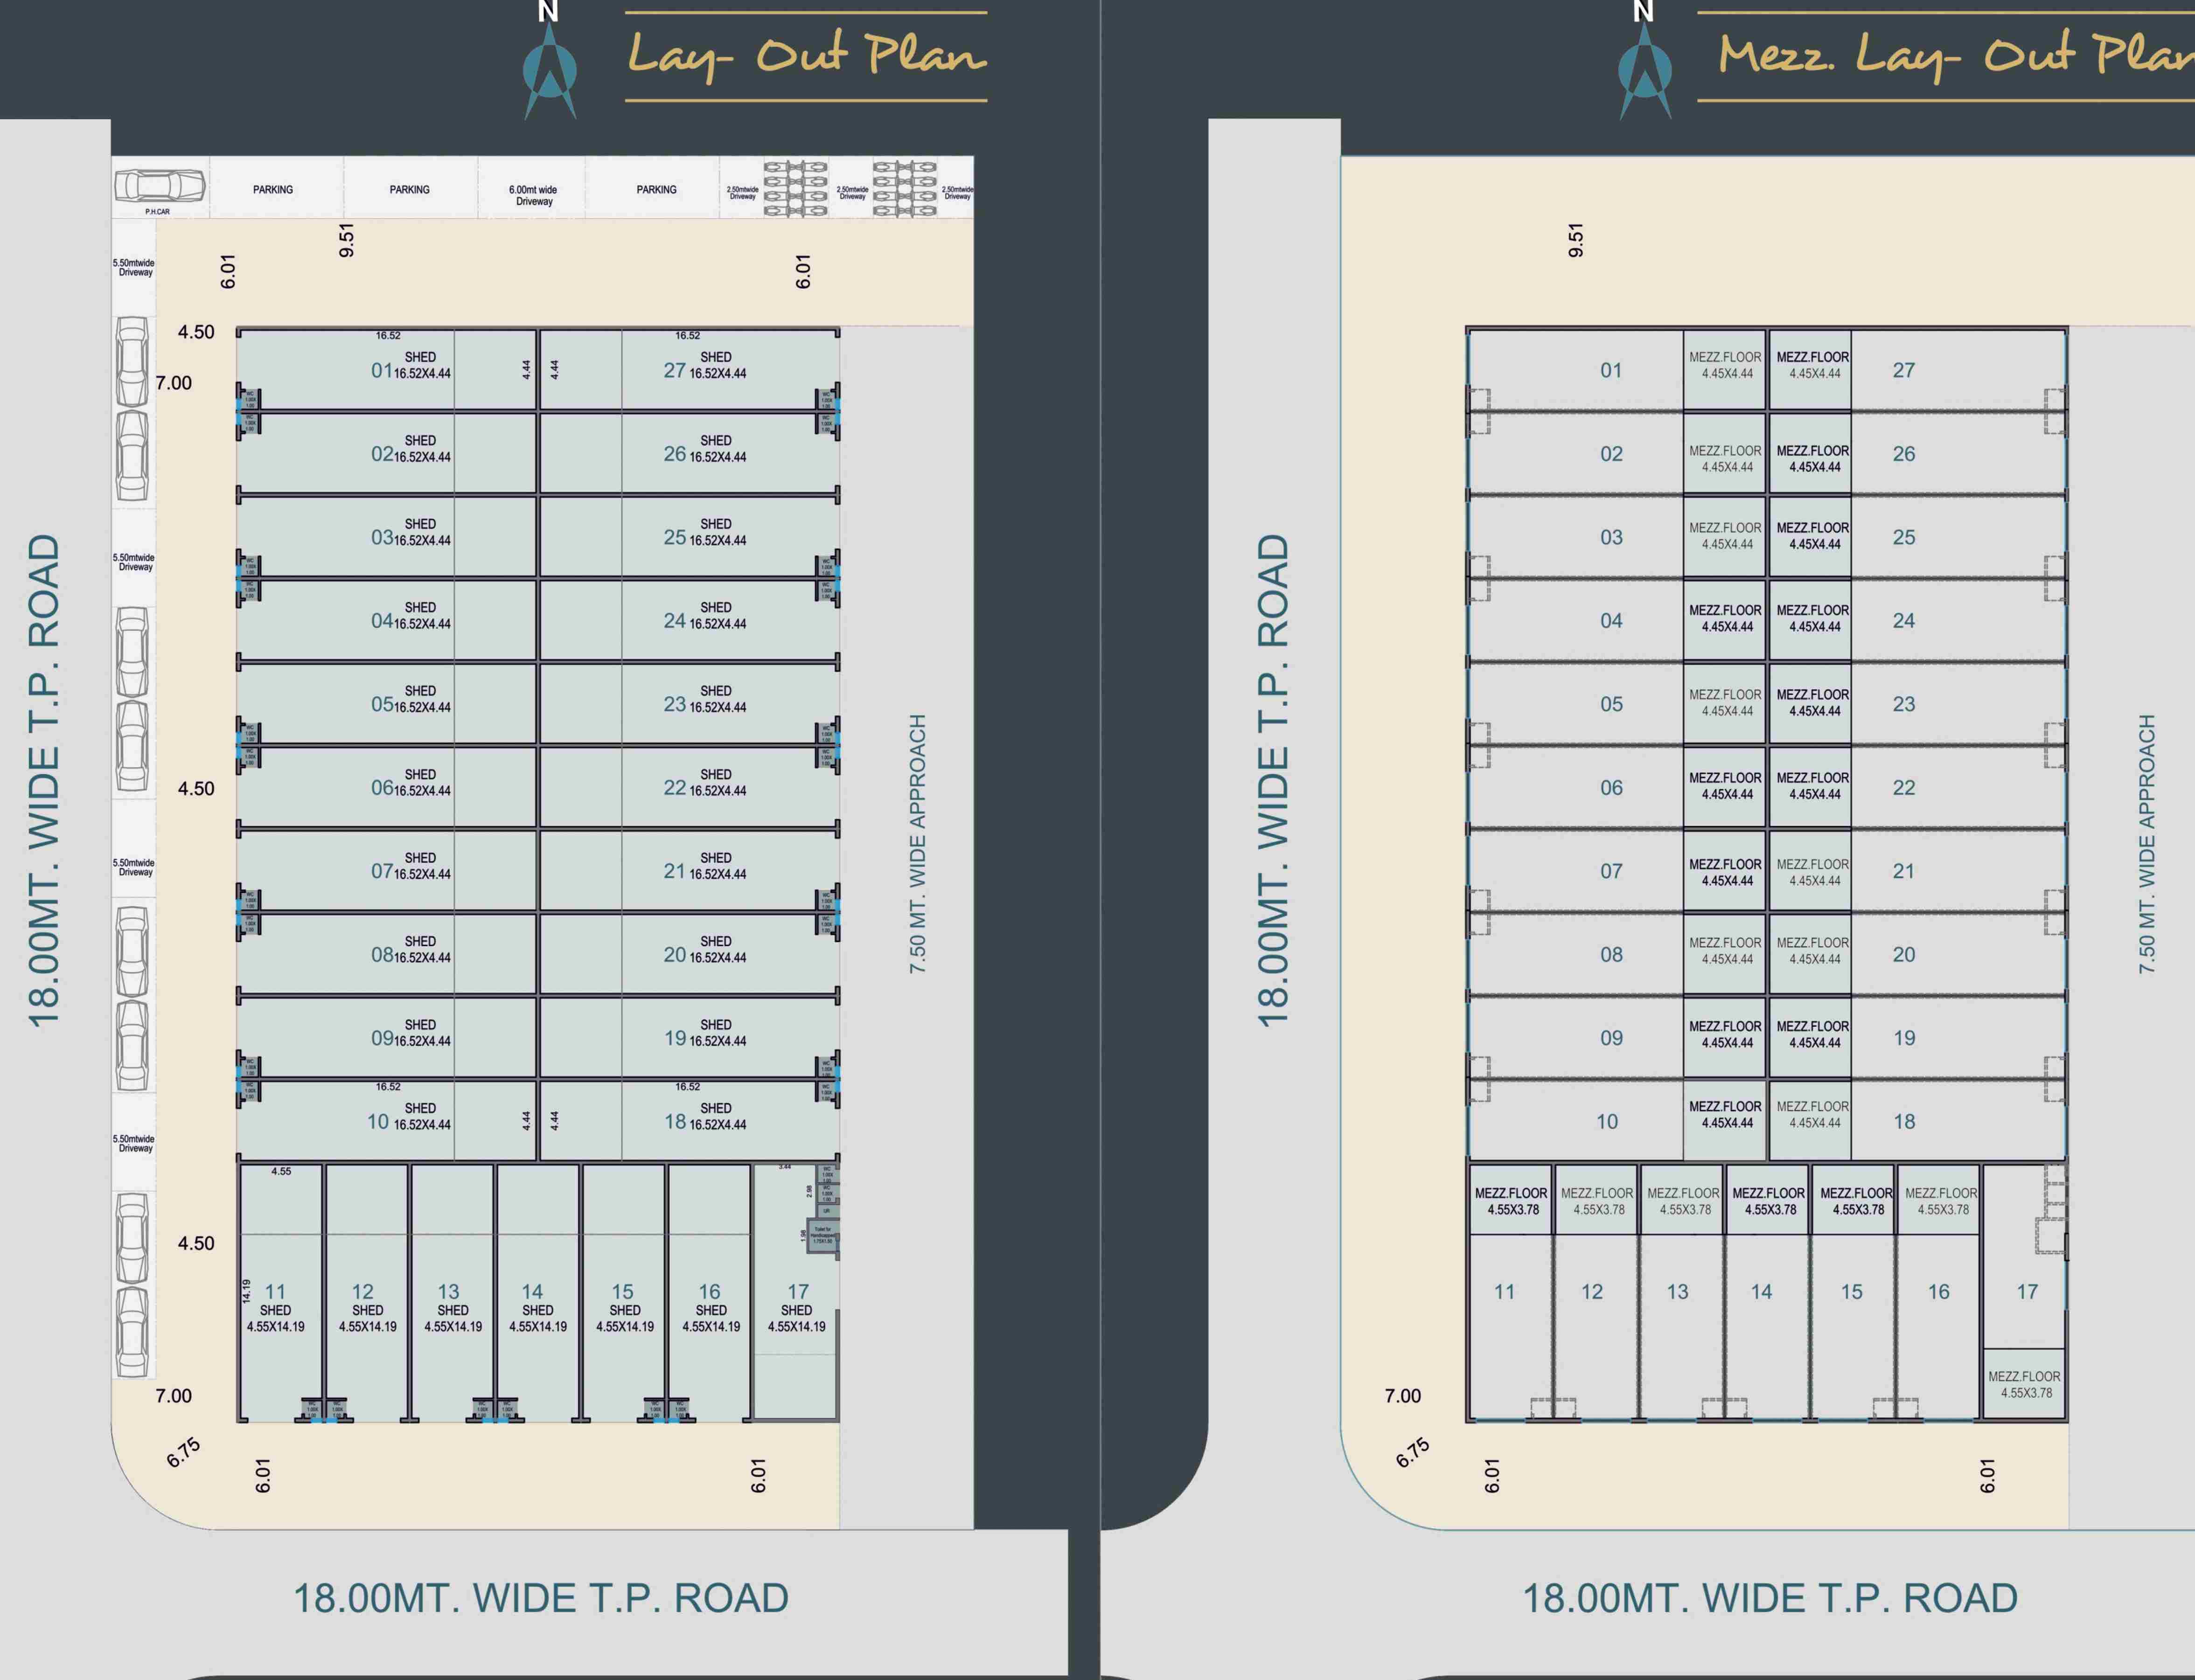2195x1680 pixels.
Task: Click the 6.75 corner dimension in Mezz. plan
Action: 1412,1452
